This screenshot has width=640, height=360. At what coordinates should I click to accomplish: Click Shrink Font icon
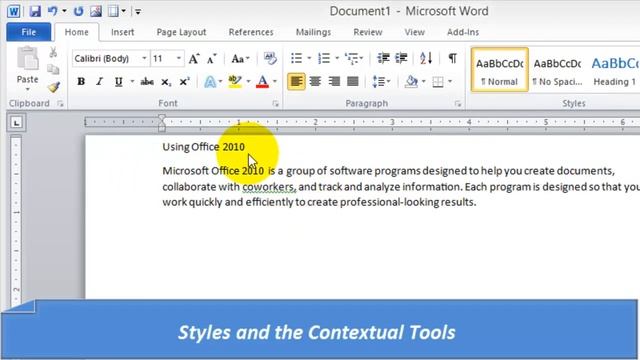[x=211, y=59]
